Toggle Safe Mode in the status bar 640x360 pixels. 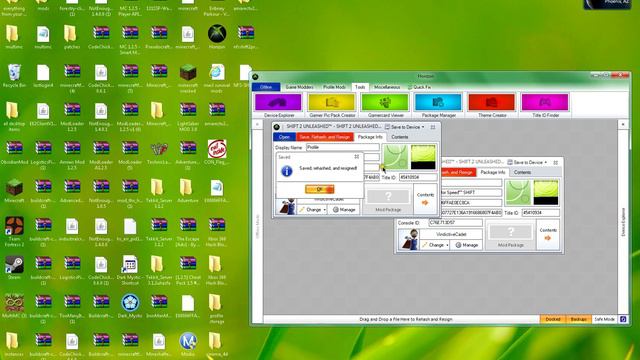point(604,319)
